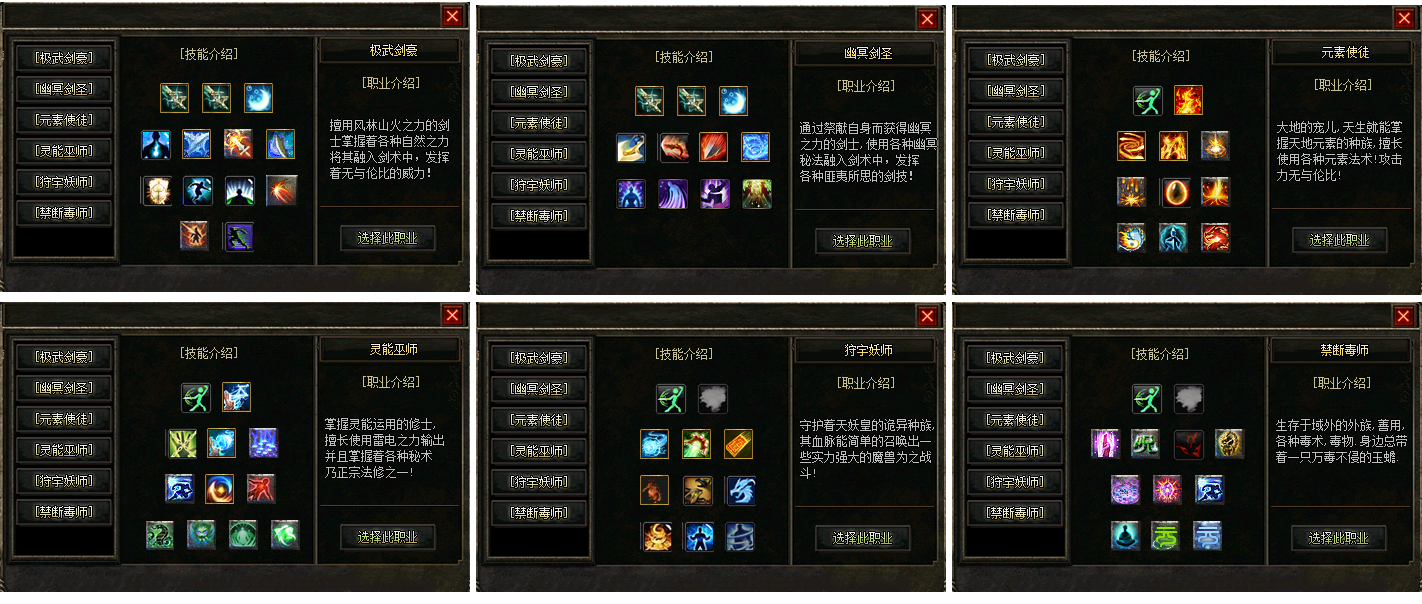Choose the golden mask skill icon in 禁断毒师 panel
This screenshot has height=604, width=1422.
click(x=1230, y=443)
